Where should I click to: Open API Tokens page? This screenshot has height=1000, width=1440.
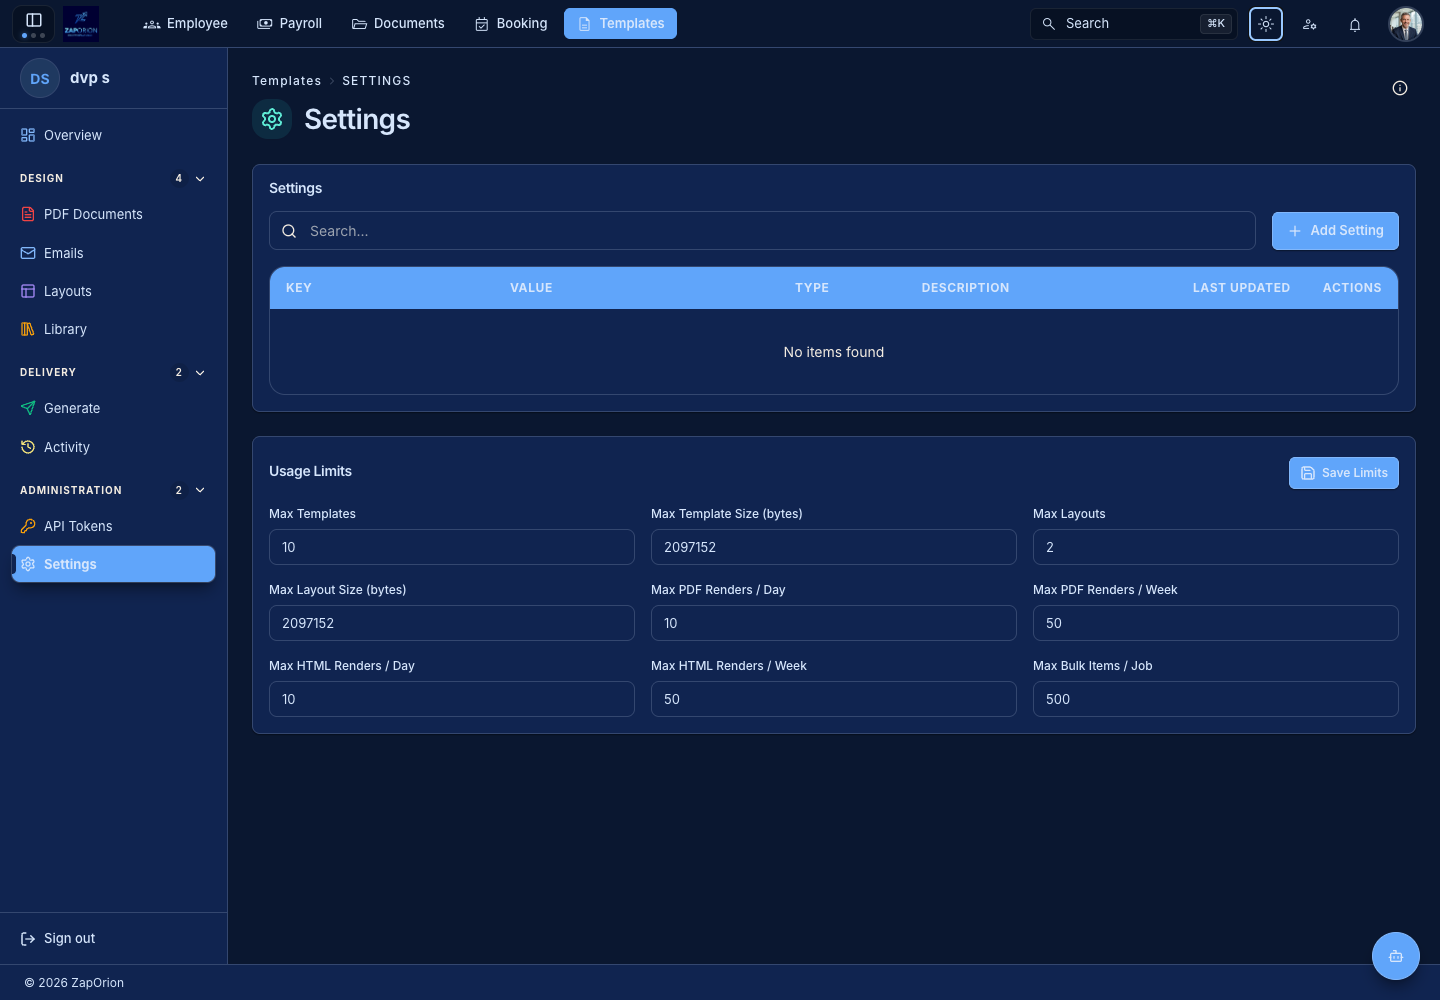click(113, 526)
